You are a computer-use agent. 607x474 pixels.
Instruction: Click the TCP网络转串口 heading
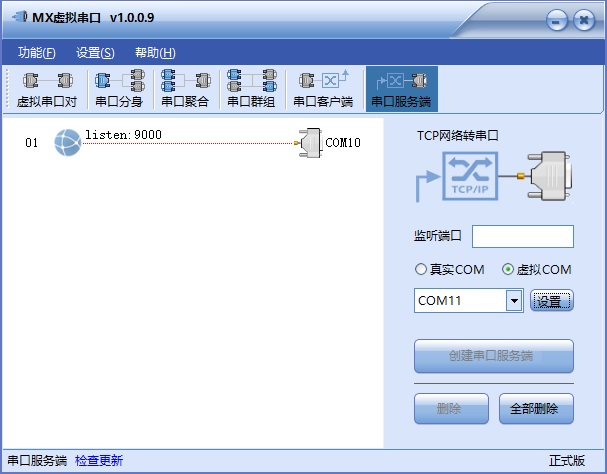458,136
